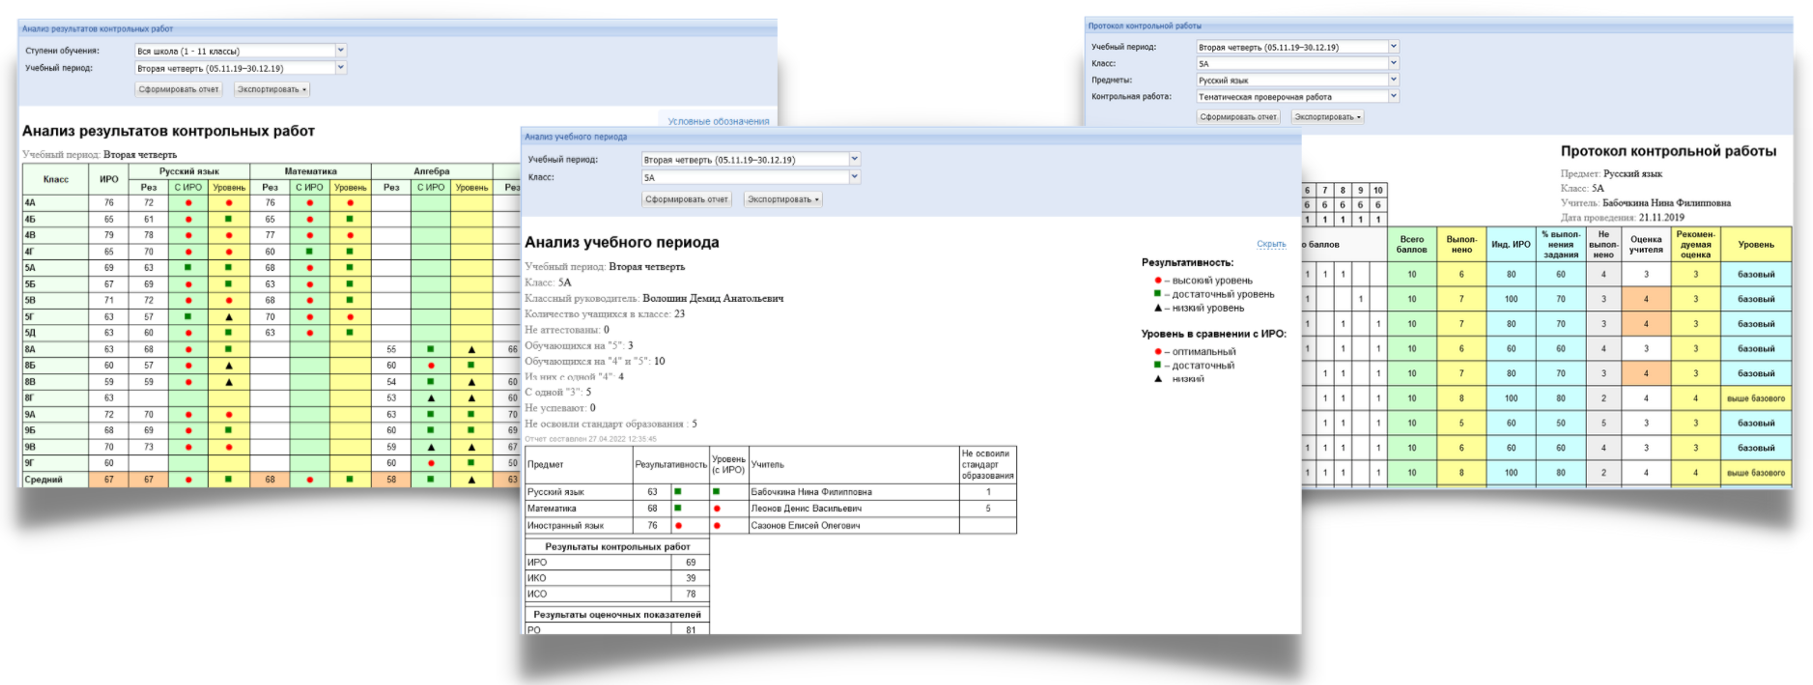Click green square legend icon for достаточный уровень
Viewport: 1813px width, 685px height.
pos(1158,294)
